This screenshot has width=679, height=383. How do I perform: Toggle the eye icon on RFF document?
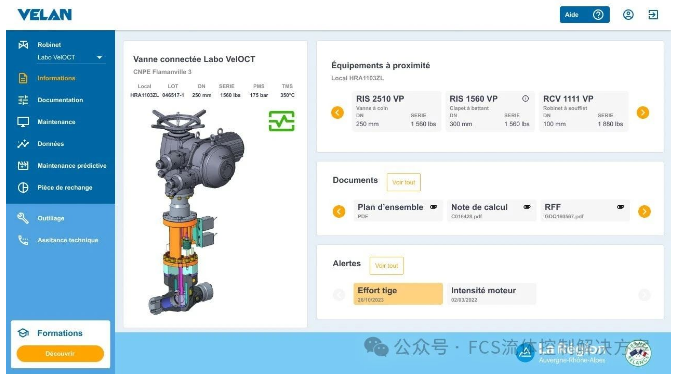pos(621,207)
